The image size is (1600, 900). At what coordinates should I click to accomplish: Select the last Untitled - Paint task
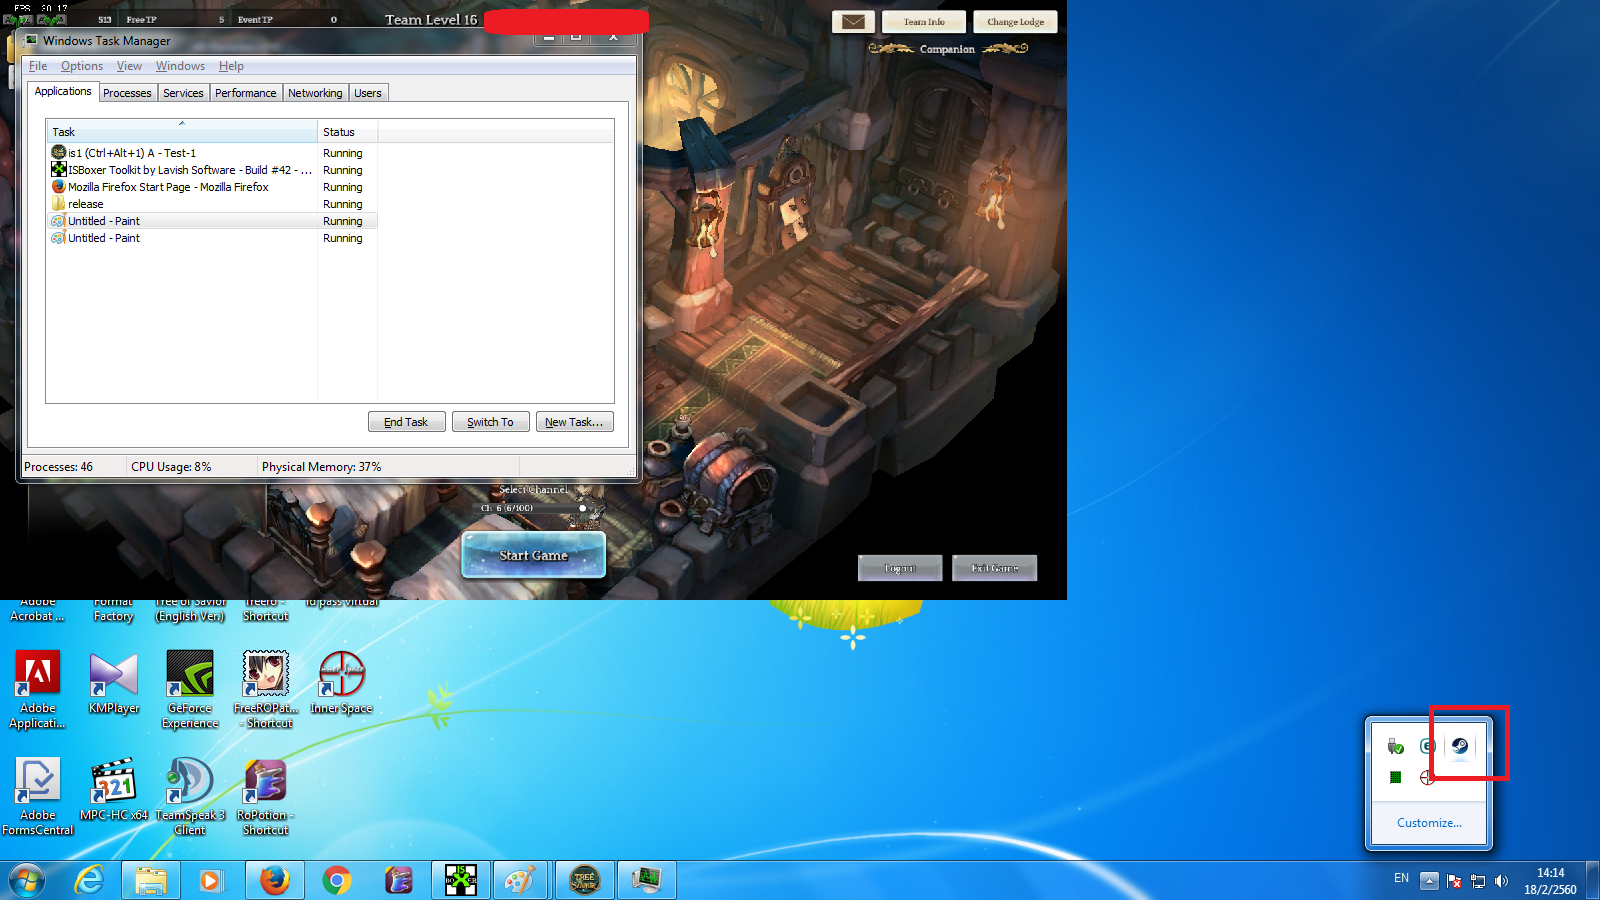213,238
